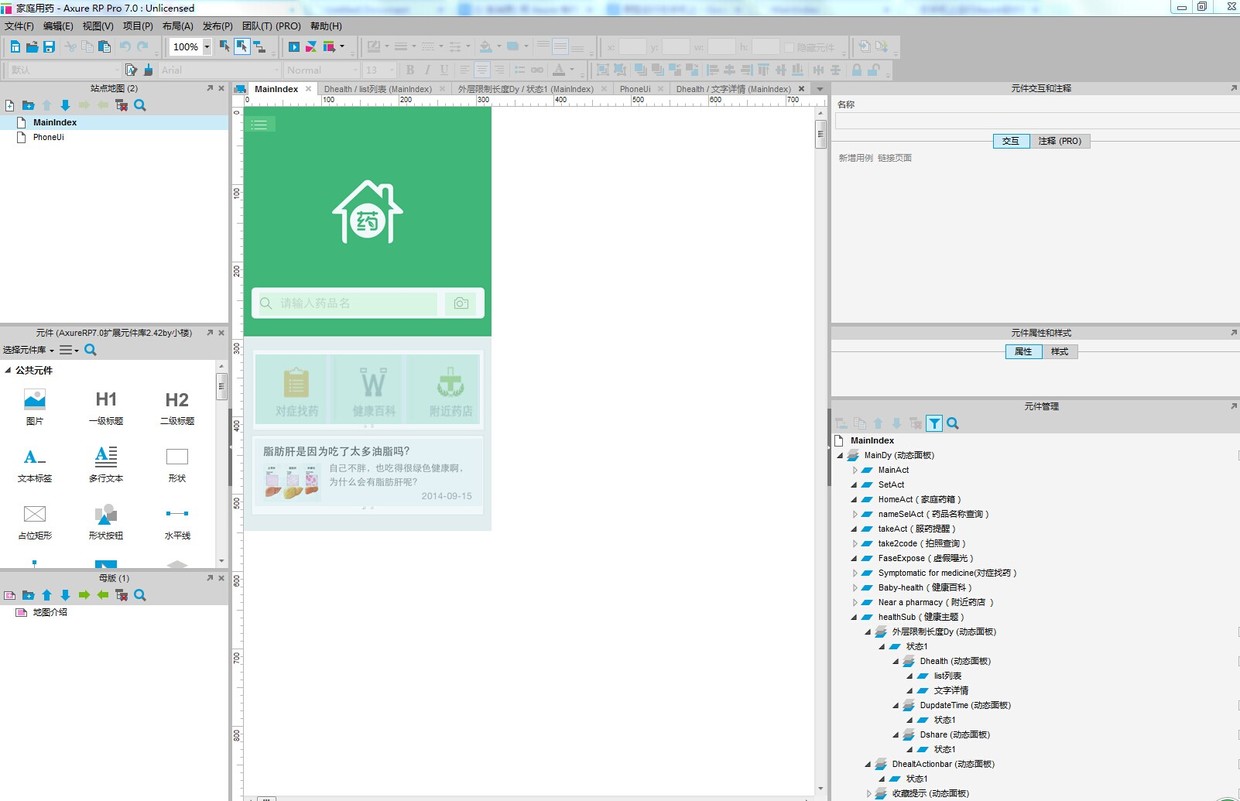1240x801 pixels.
Task: Click the camera icon in the canvas search bar
Action: pyautogui.click(x=461, y=303)
